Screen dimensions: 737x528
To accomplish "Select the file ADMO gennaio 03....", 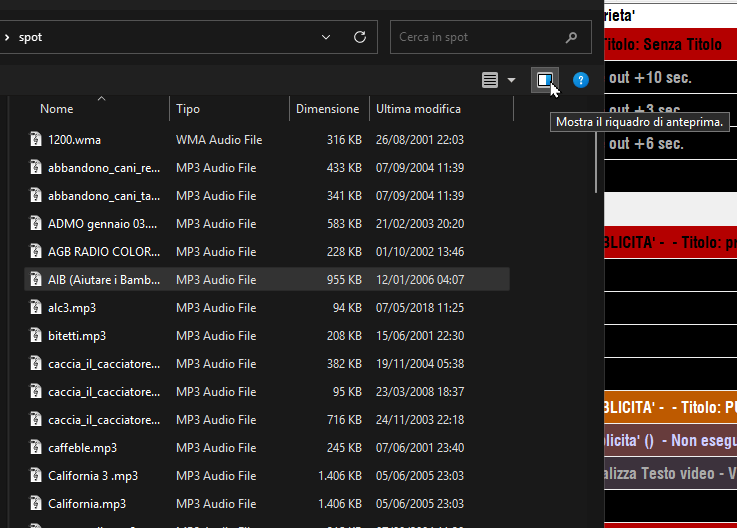I will 102,224.
